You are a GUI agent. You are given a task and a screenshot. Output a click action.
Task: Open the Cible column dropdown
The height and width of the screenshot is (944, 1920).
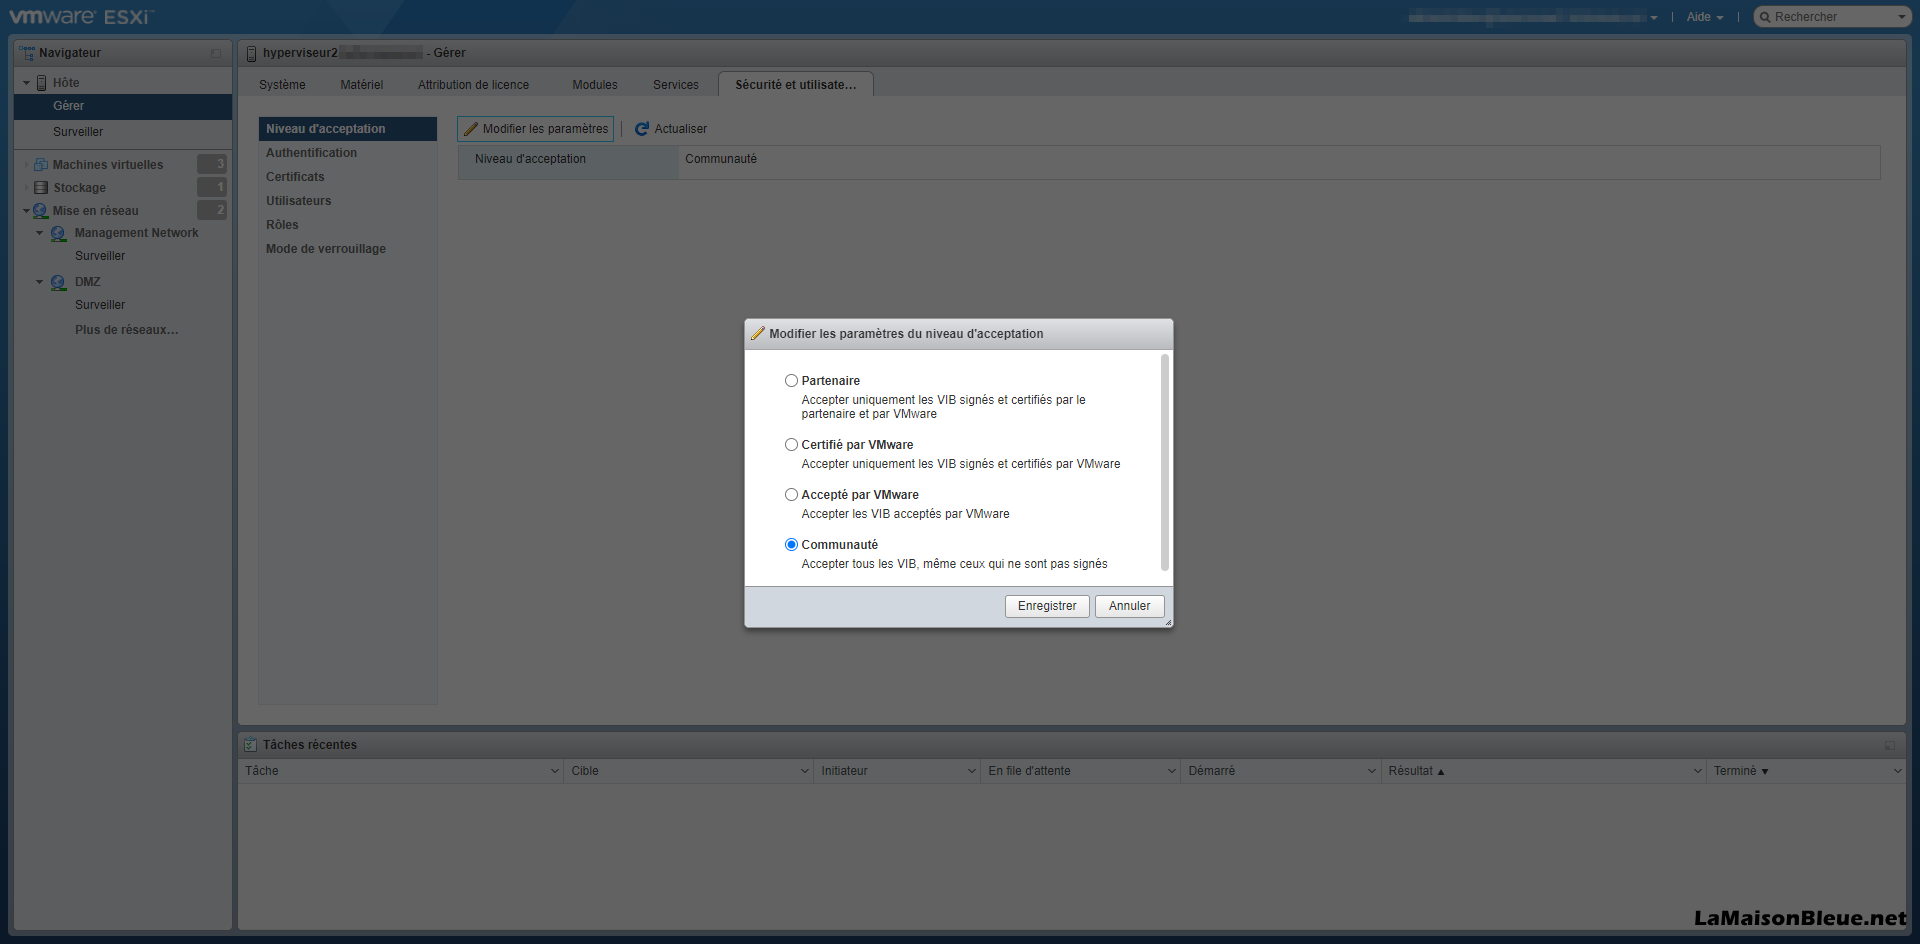point(805,771)
